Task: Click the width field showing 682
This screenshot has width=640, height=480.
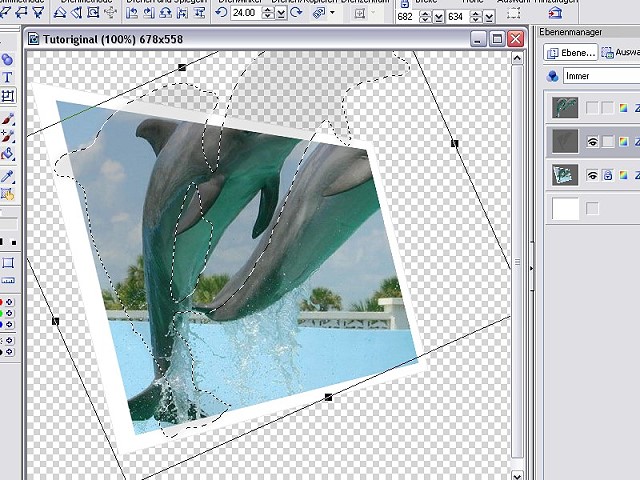Action: (x=407, y=17)
